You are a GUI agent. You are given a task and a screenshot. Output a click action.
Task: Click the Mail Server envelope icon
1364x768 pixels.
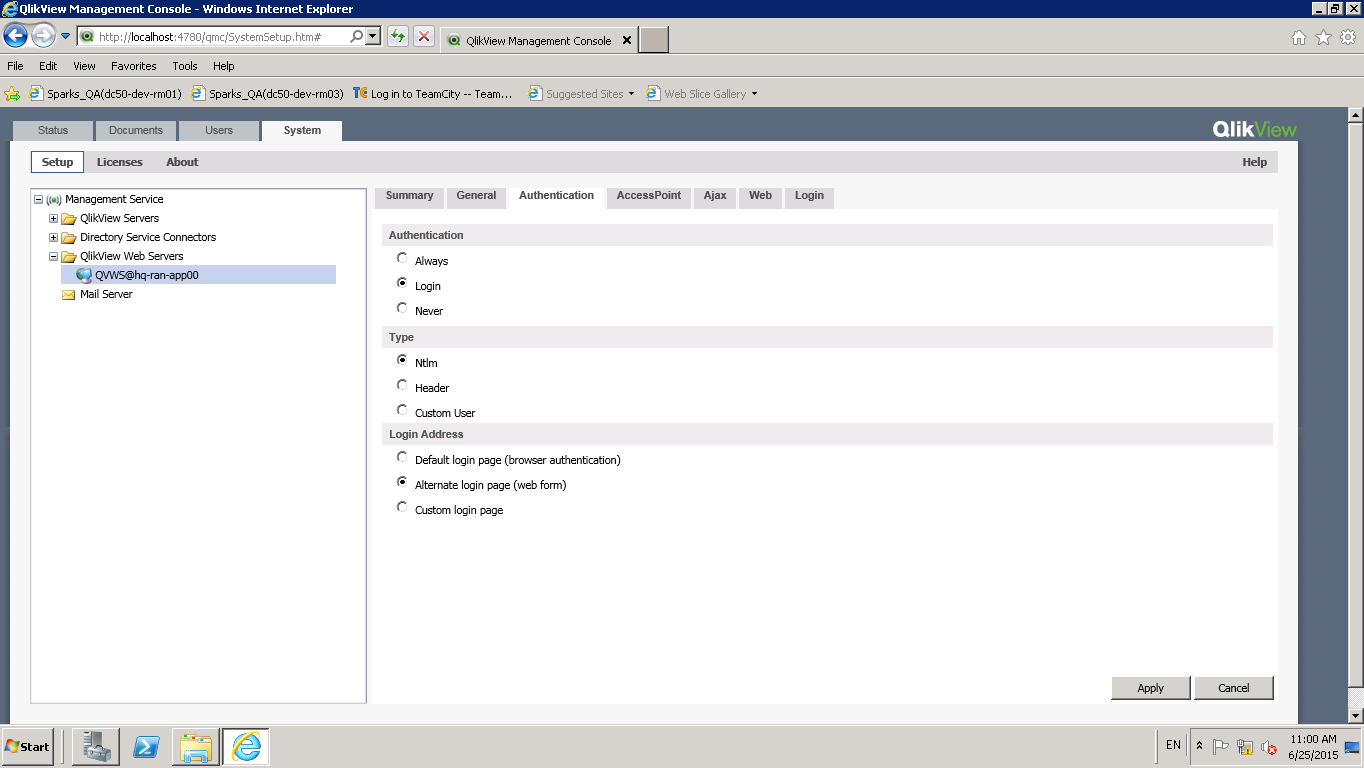[x=69, y=295]
